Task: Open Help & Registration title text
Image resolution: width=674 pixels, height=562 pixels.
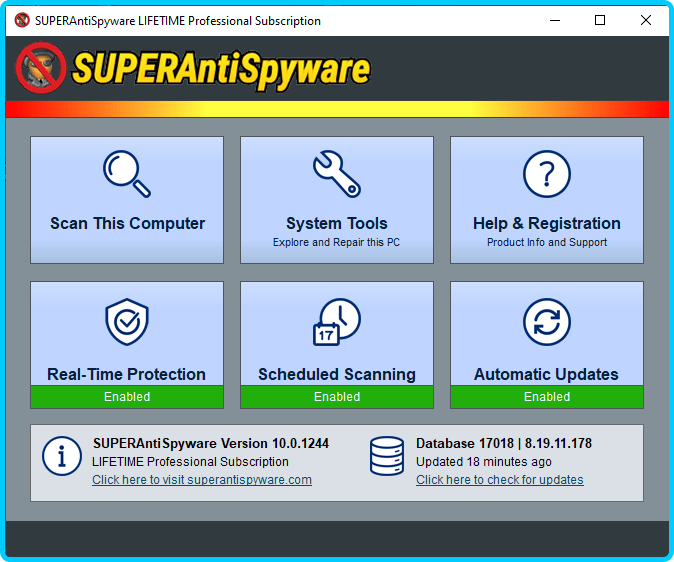Action: (x=547, y=224)
